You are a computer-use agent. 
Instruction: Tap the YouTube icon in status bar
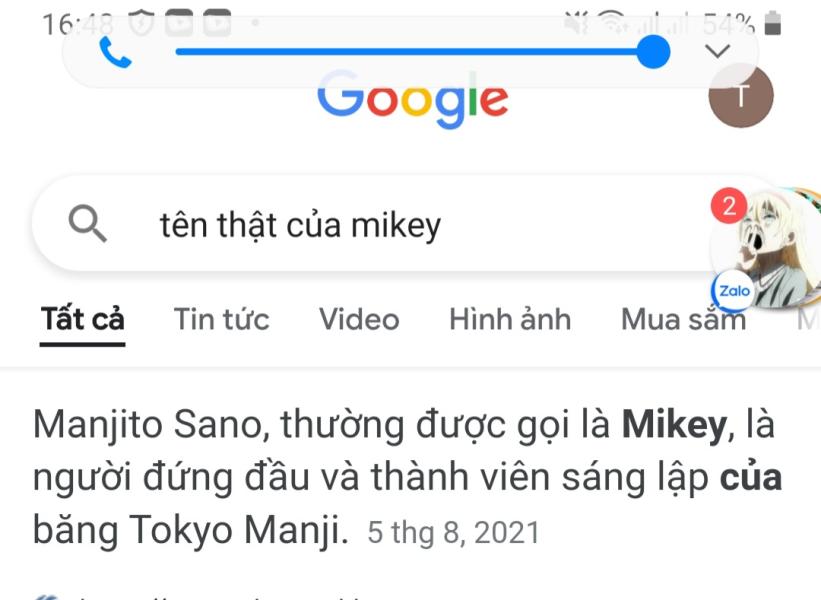tap(179, 22)
